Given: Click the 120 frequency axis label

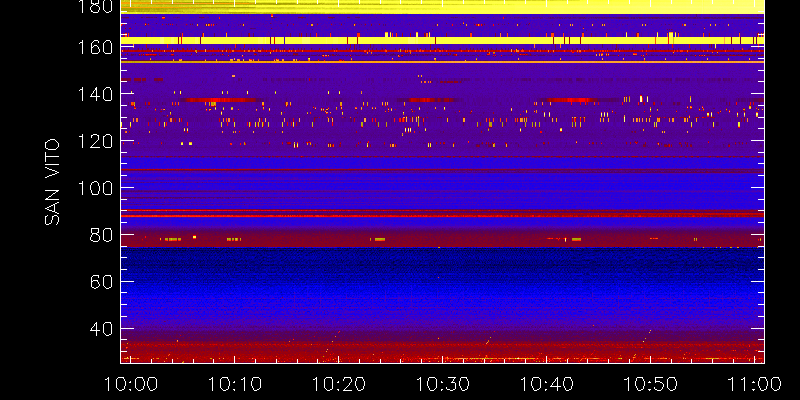Looking at the screenshot, I should click(94, 141).
